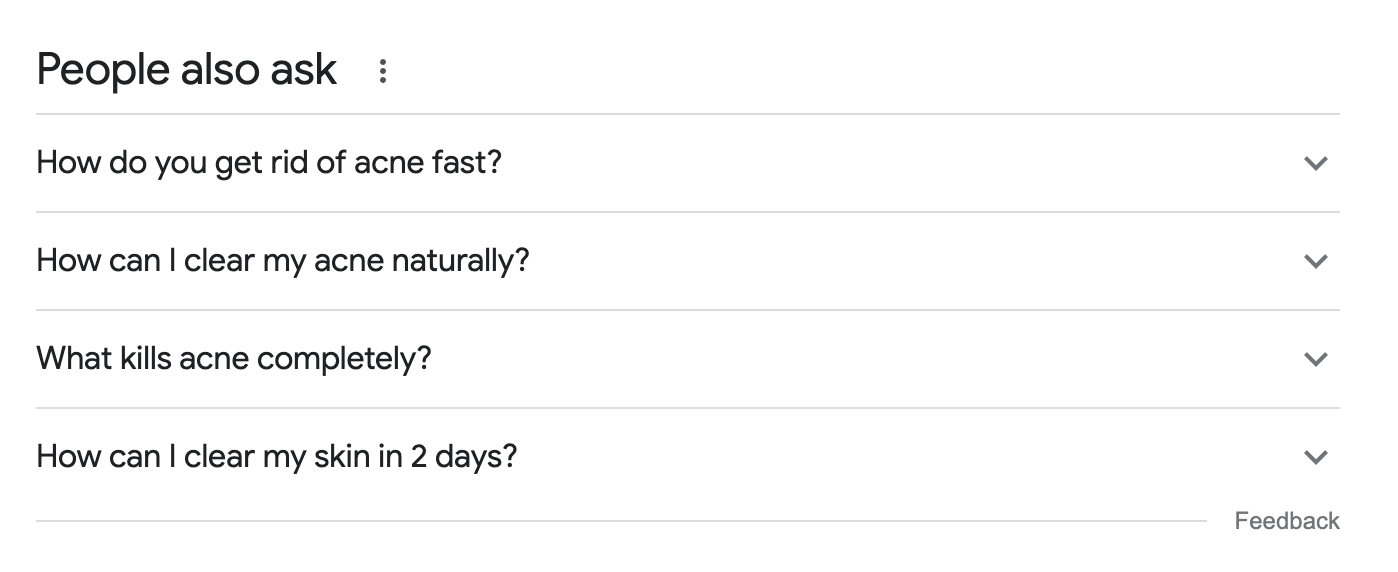
Task: Click the down arrow for kills acne completely
Action: tap(1316, 359)
